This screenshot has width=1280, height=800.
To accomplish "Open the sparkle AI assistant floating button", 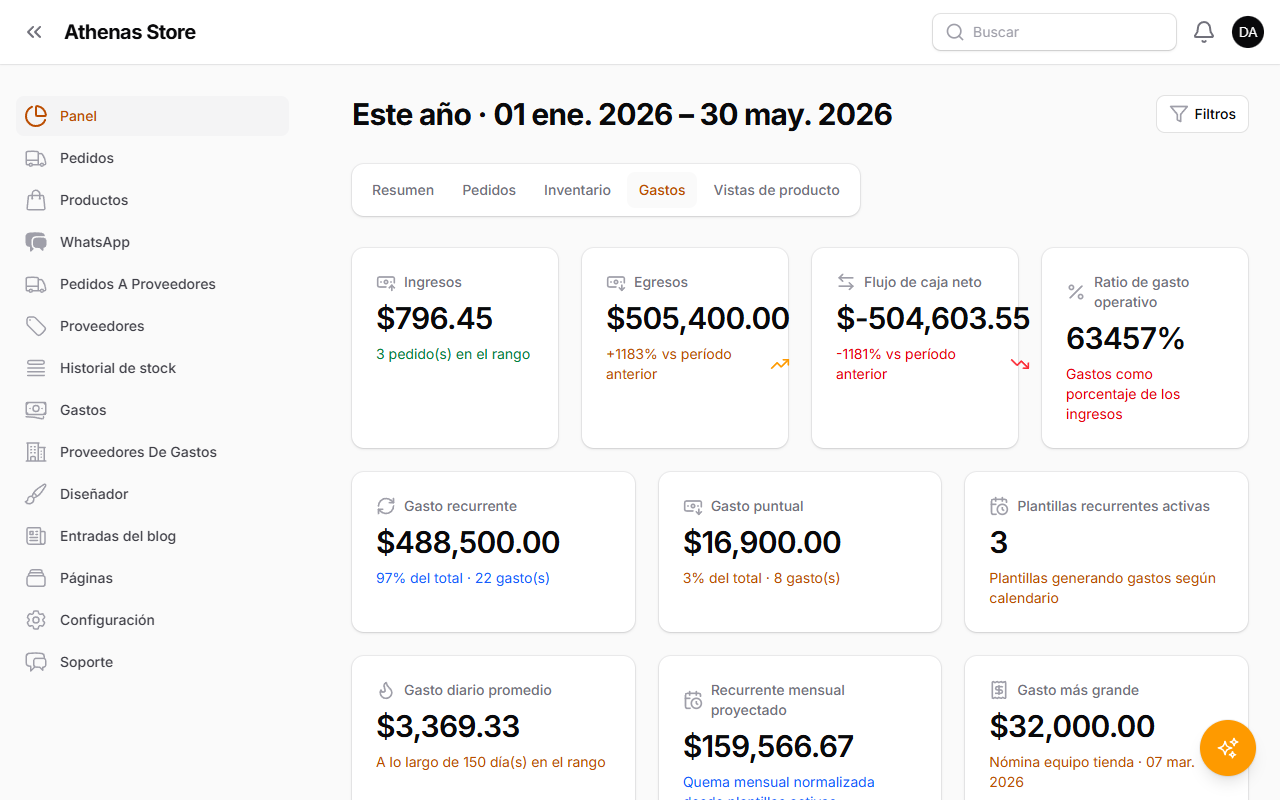I will coord(1228,748).
